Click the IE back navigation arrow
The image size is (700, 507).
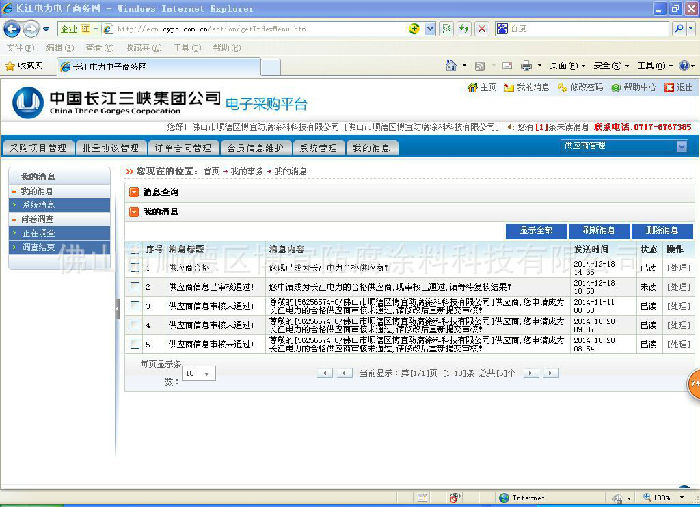pos(12,29)
